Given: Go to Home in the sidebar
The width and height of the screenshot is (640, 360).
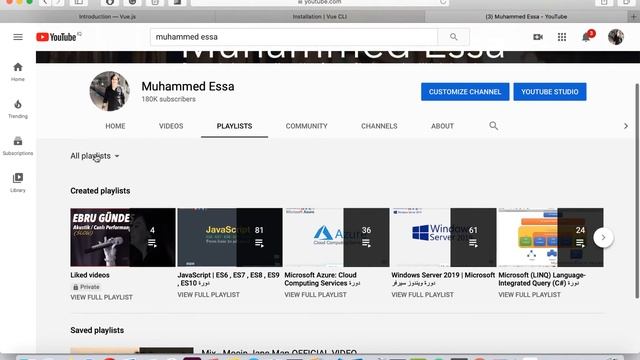Looking at the screenshot, I should [18, 72].
